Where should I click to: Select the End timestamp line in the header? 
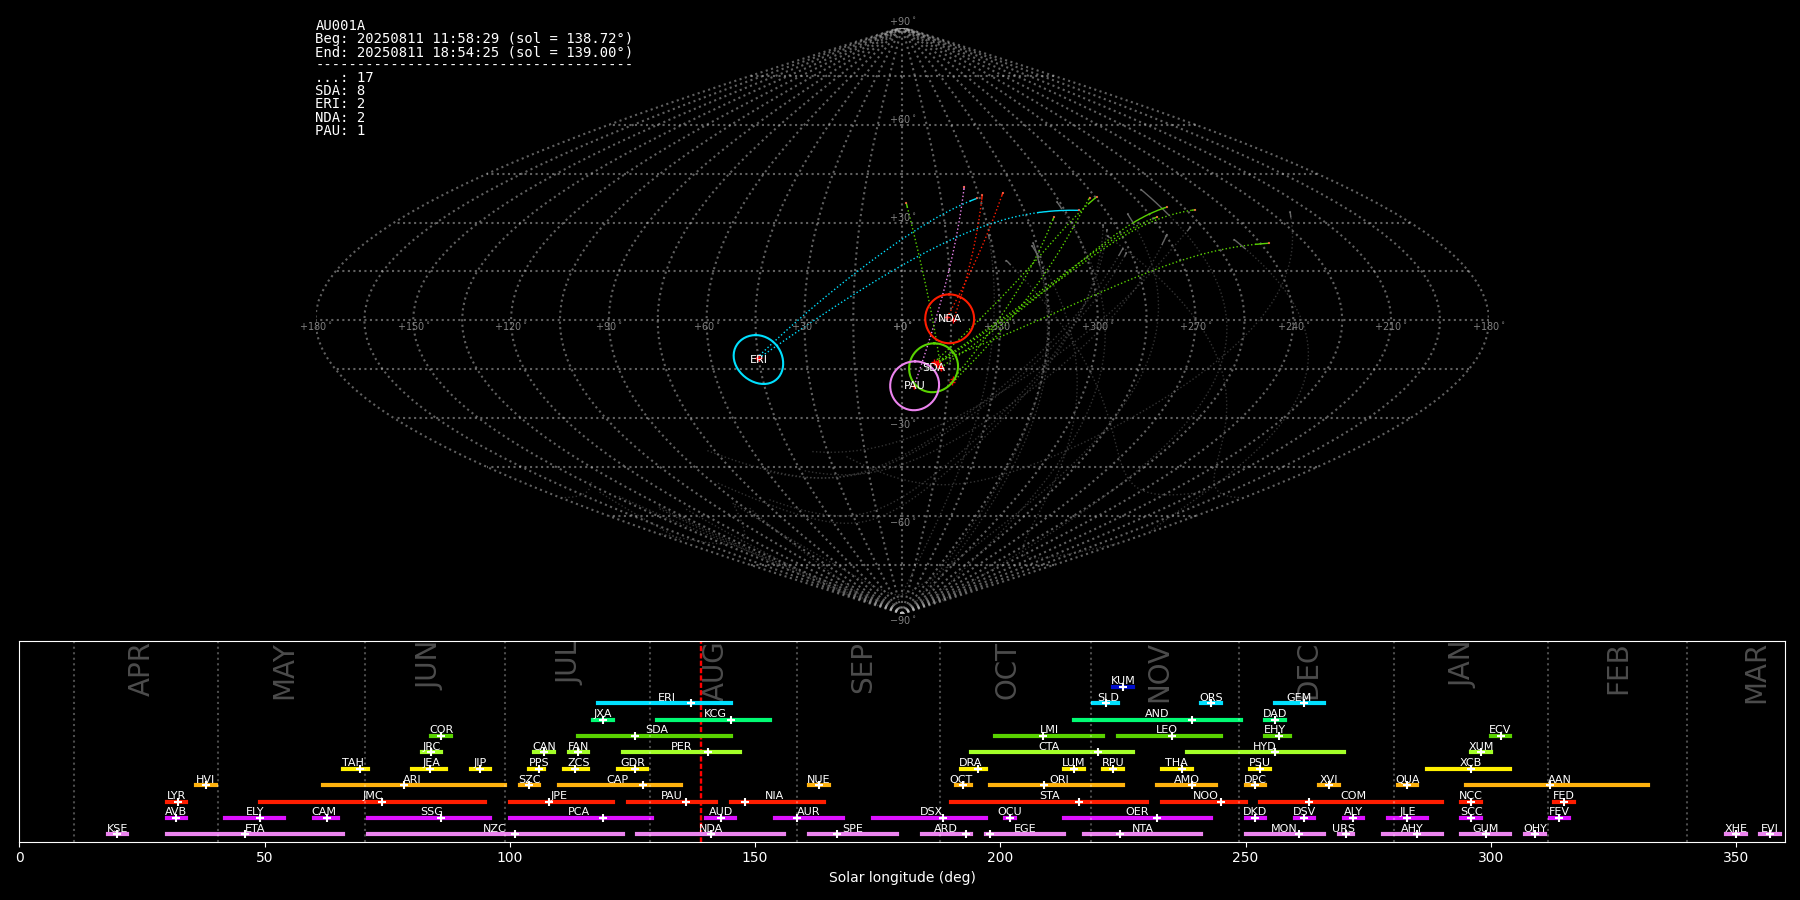click(474, 52)
